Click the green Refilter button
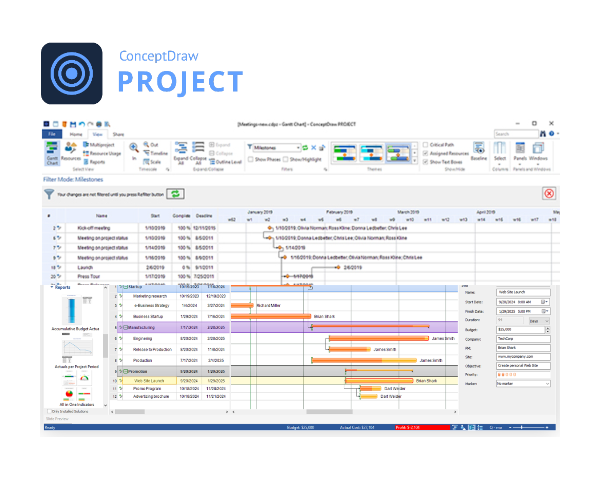The height and width of the screenshot is (477, 600). (175, 194)
